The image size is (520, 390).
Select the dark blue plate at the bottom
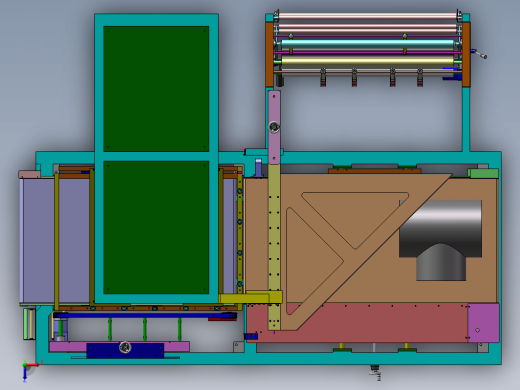[125, 351]
